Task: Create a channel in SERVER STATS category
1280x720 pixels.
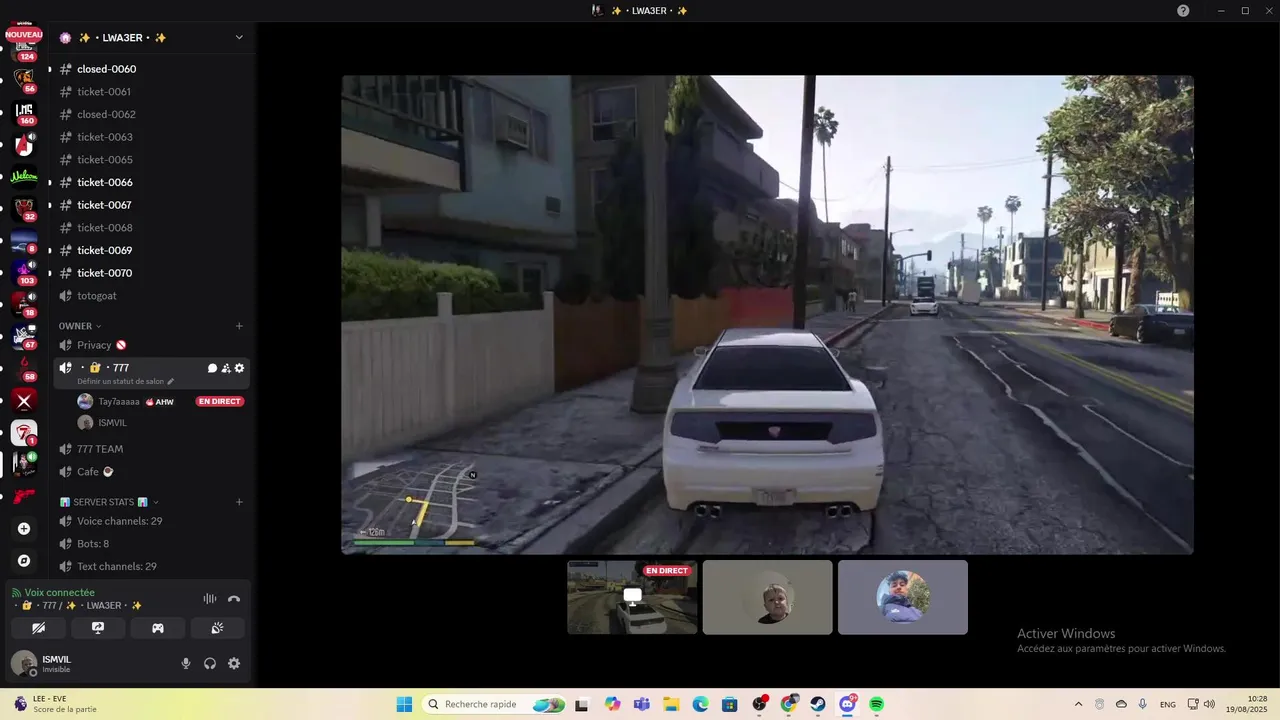Action: coord(239,502)
